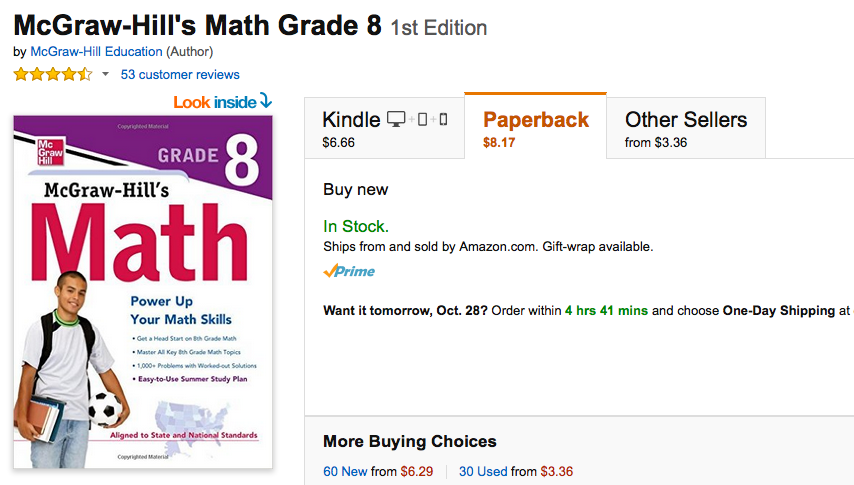Click the Other Sellers price from $3.36
This screenshot has height=485, width=854.
[x=656, y=143]
